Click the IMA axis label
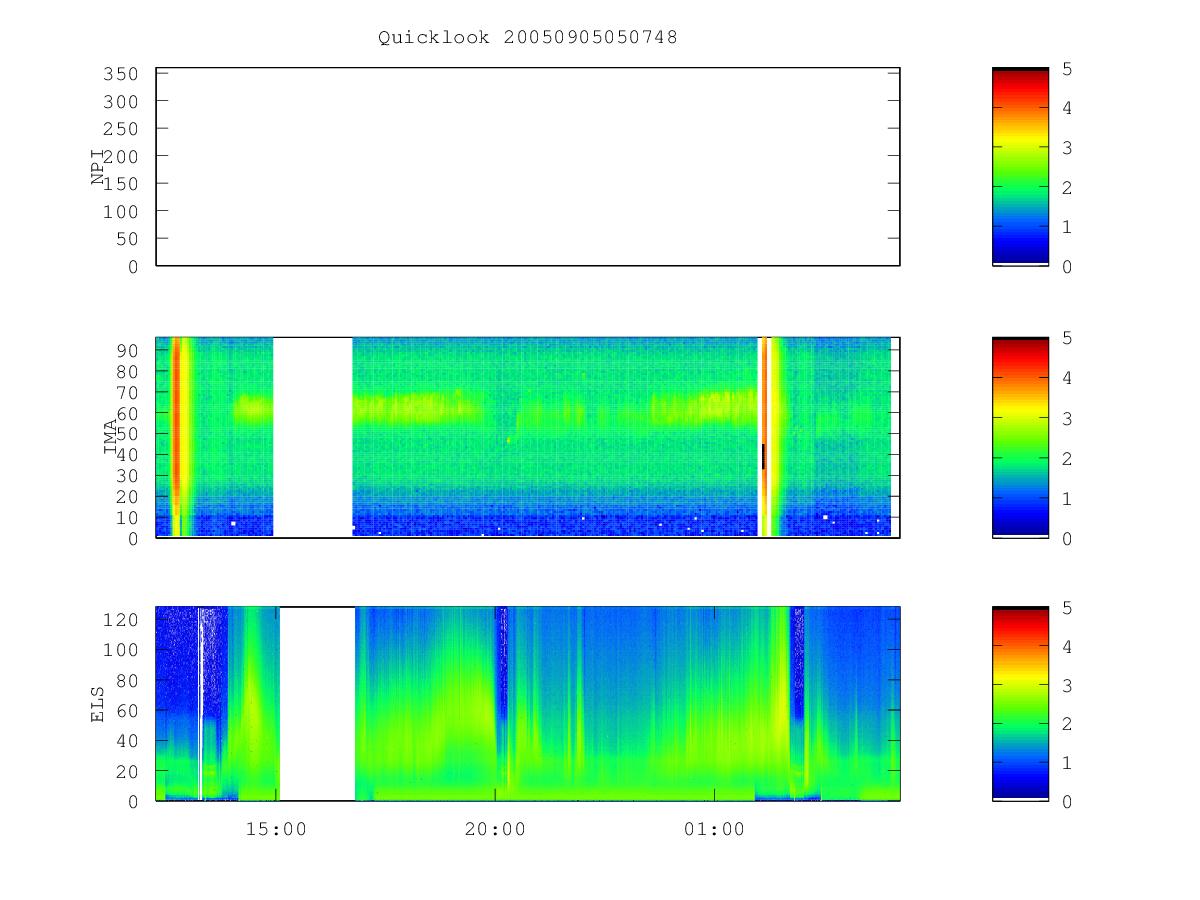 pyautogui.click(x=109, y=438)
